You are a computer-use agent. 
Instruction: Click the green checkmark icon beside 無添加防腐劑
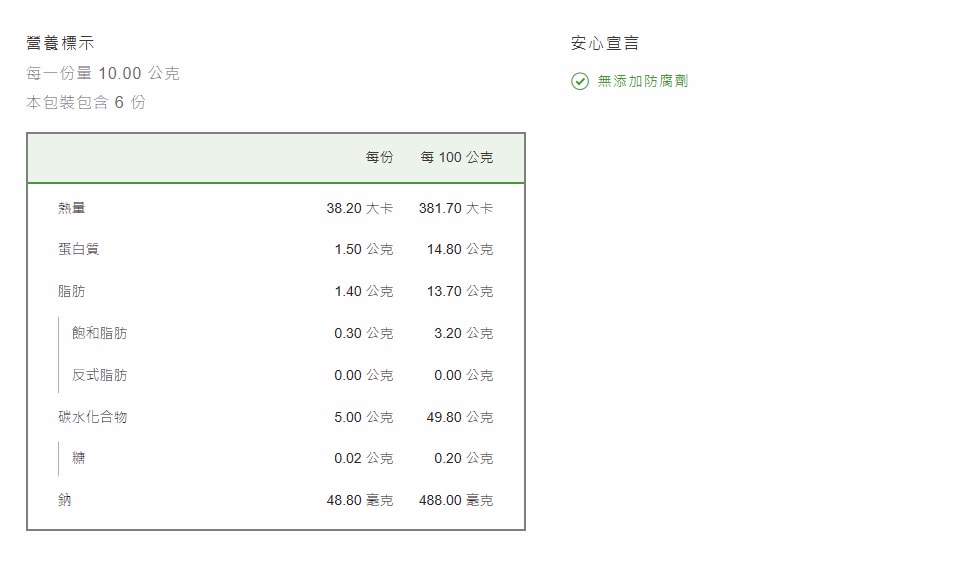[x=580, y=81]
